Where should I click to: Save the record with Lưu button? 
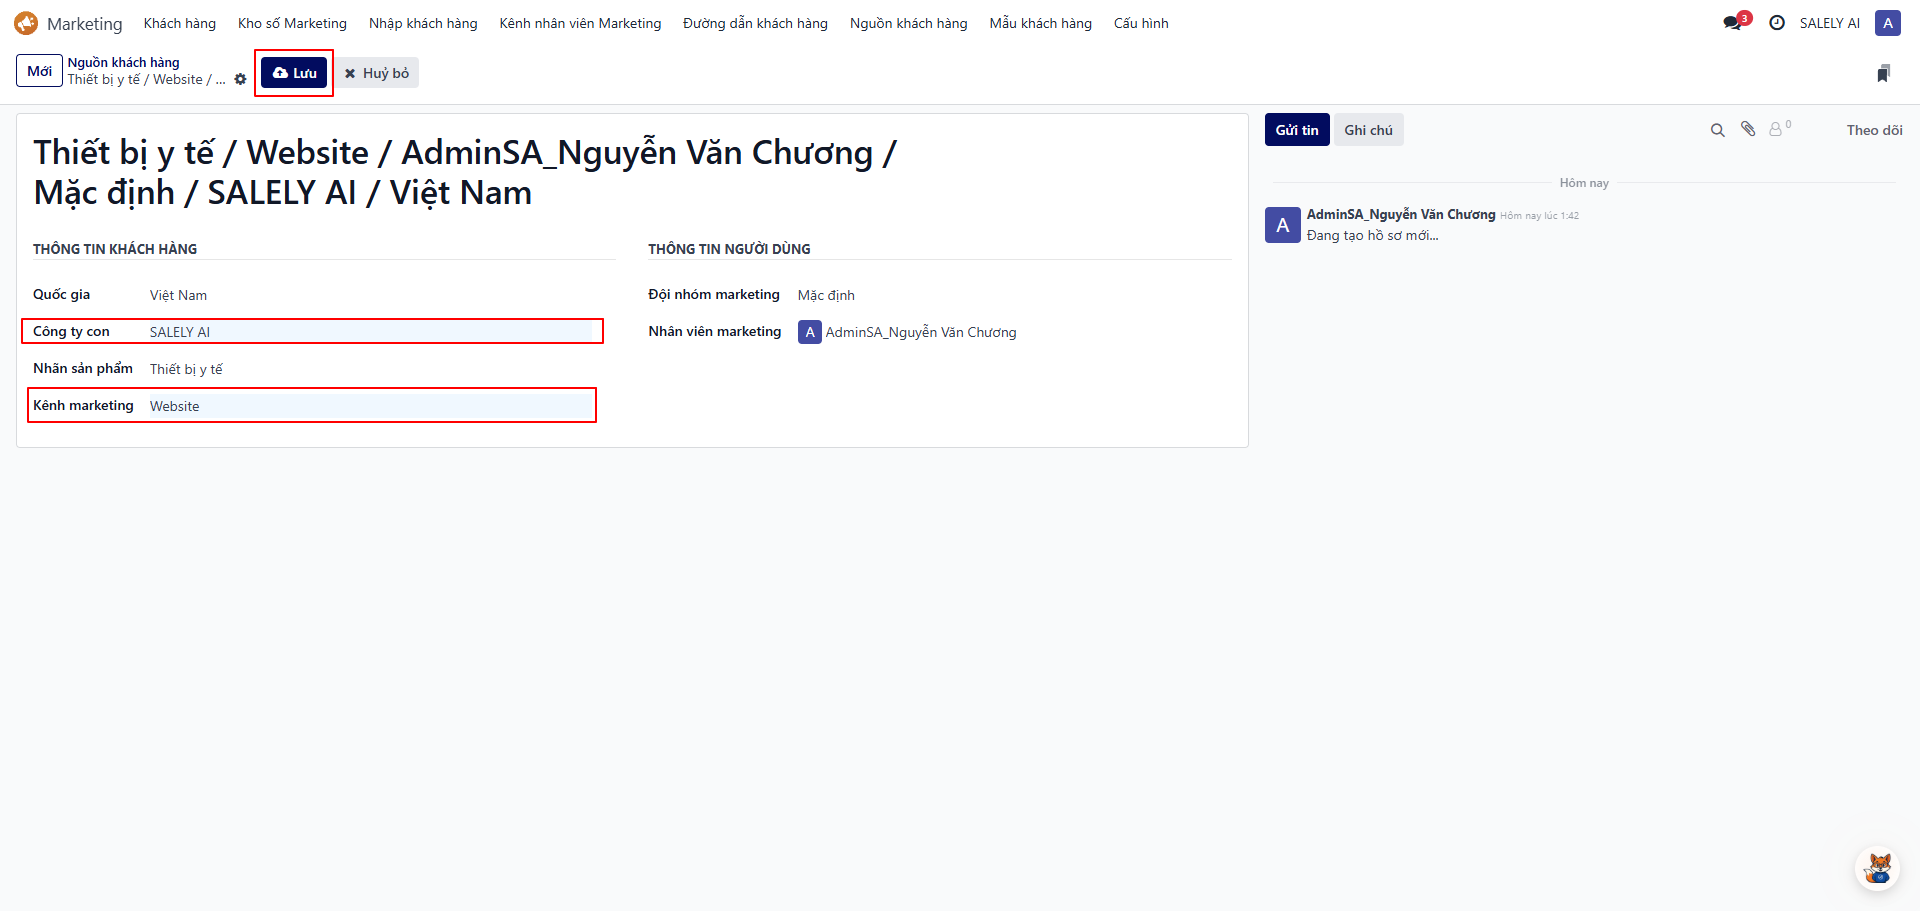pyautogui.click(x=294, y=73)
